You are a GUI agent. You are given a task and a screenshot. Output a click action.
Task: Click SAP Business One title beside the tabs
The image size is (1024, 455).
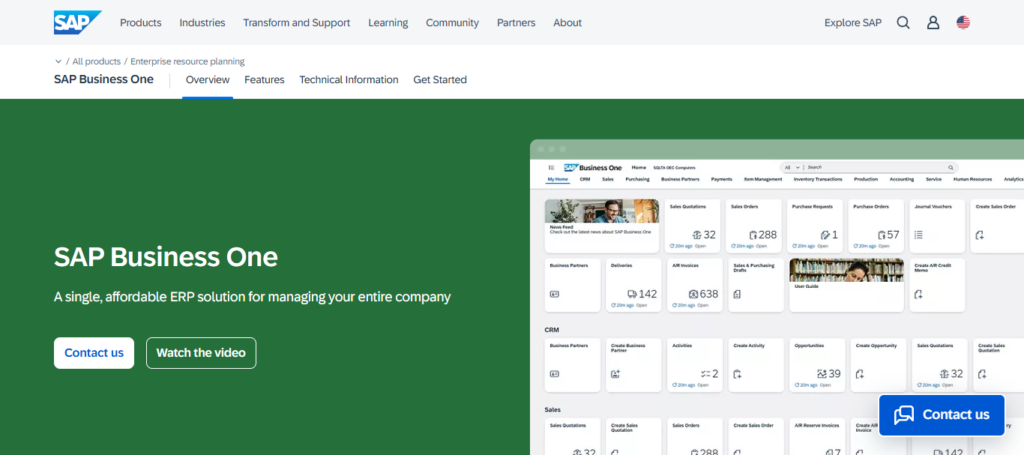click(104, 80)
